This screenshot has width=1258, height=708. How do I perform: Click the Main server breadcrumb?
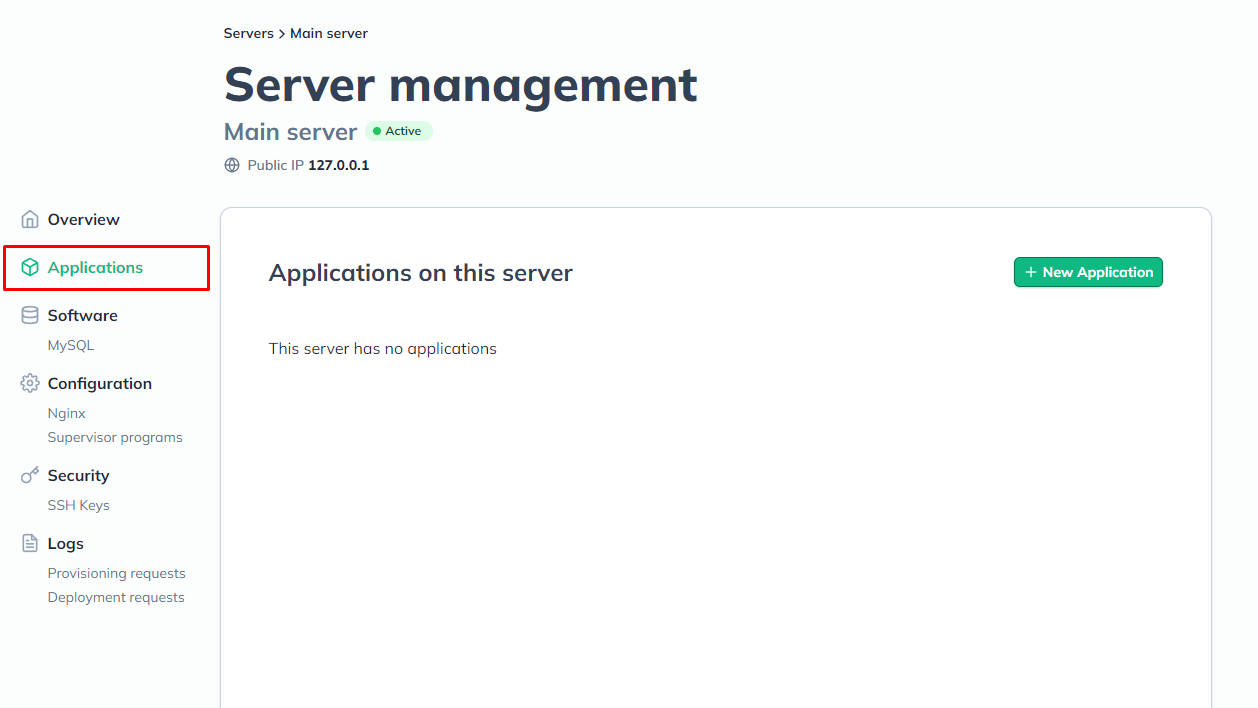click(x=329, y=33)
